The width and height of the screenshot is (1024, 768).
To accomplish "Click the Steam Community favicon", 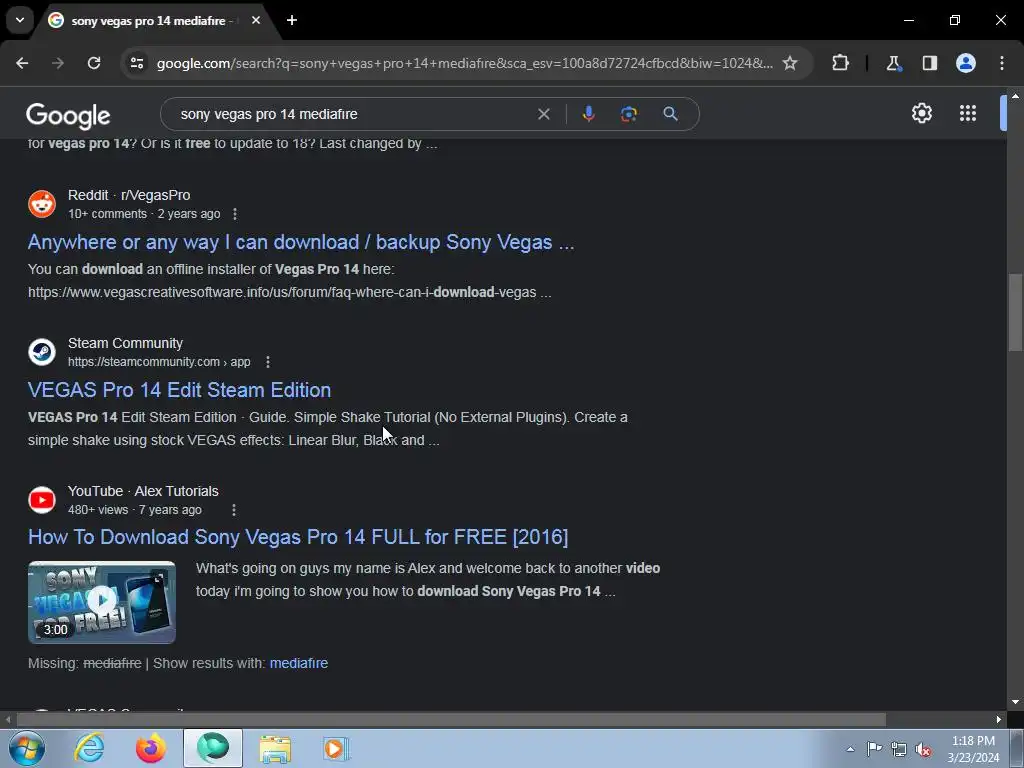I will coord(42,352).
